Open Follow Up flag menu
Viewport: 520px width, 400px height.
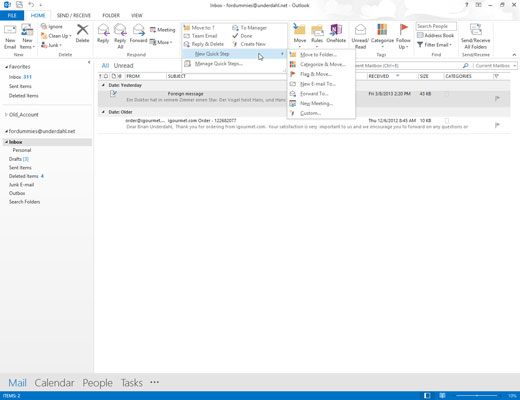pos(403,37)
